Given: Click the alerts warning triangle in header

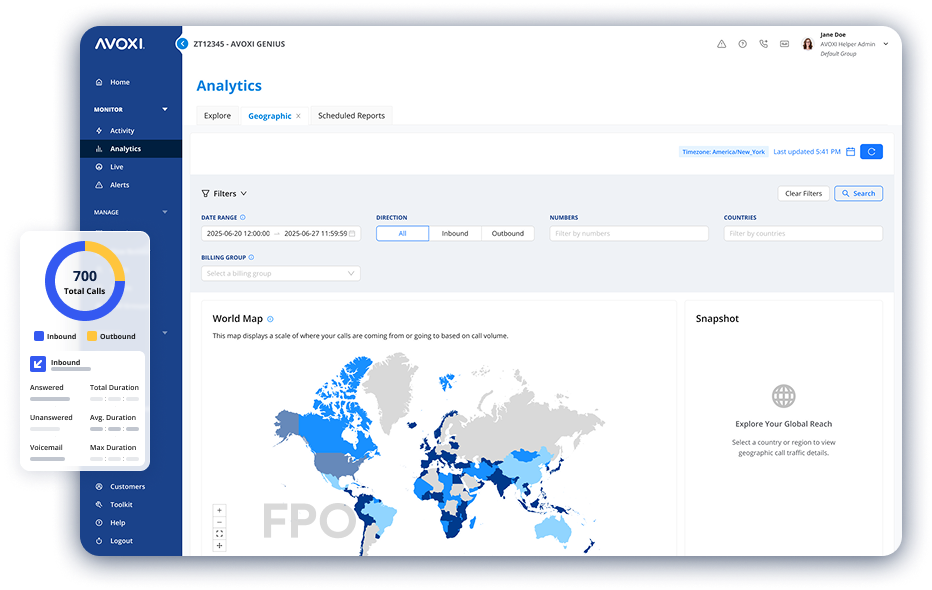Looking at the screenshot, I should (x=721, y=44).
